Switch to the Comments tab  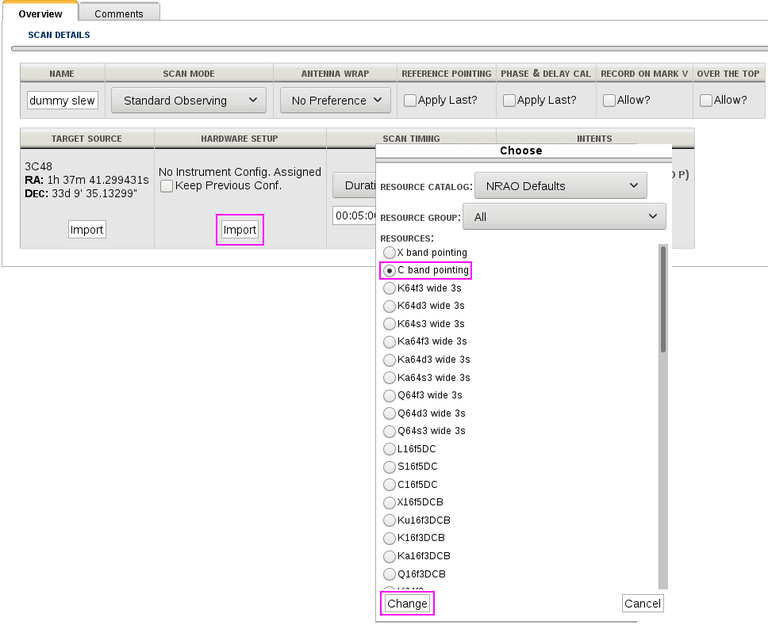pos(119,13)
